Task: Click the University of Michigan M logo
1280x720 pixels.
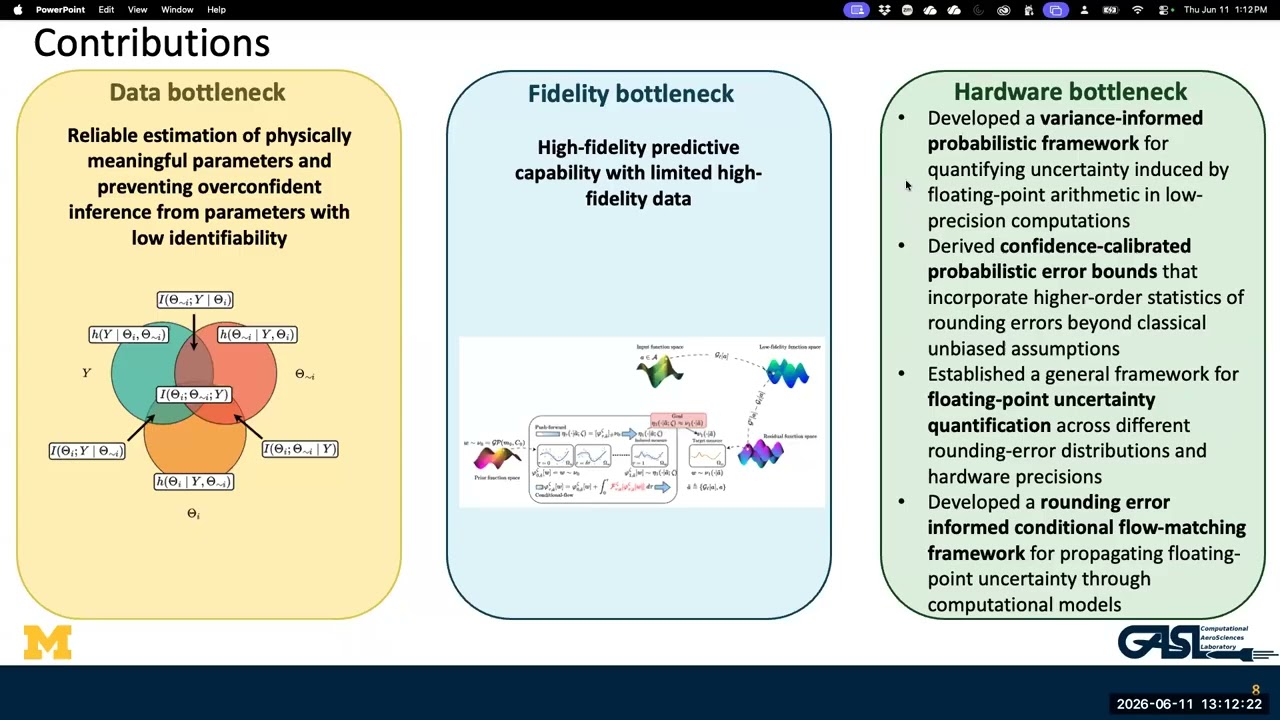Action: click(x=48, y=643)
